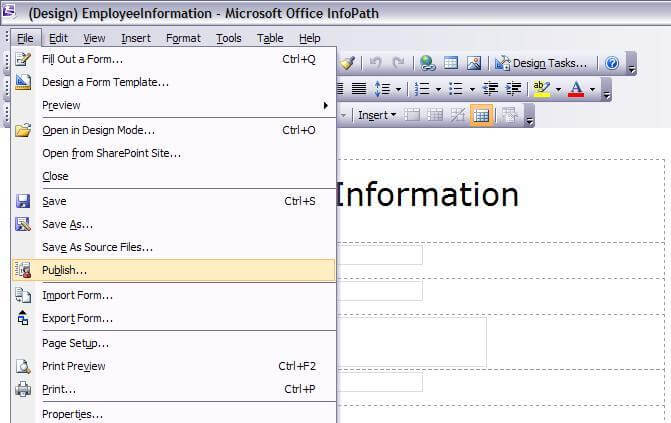Screen dimensions: 671x423
Task: Expand the Preview submenu
Action: [174, 105]
